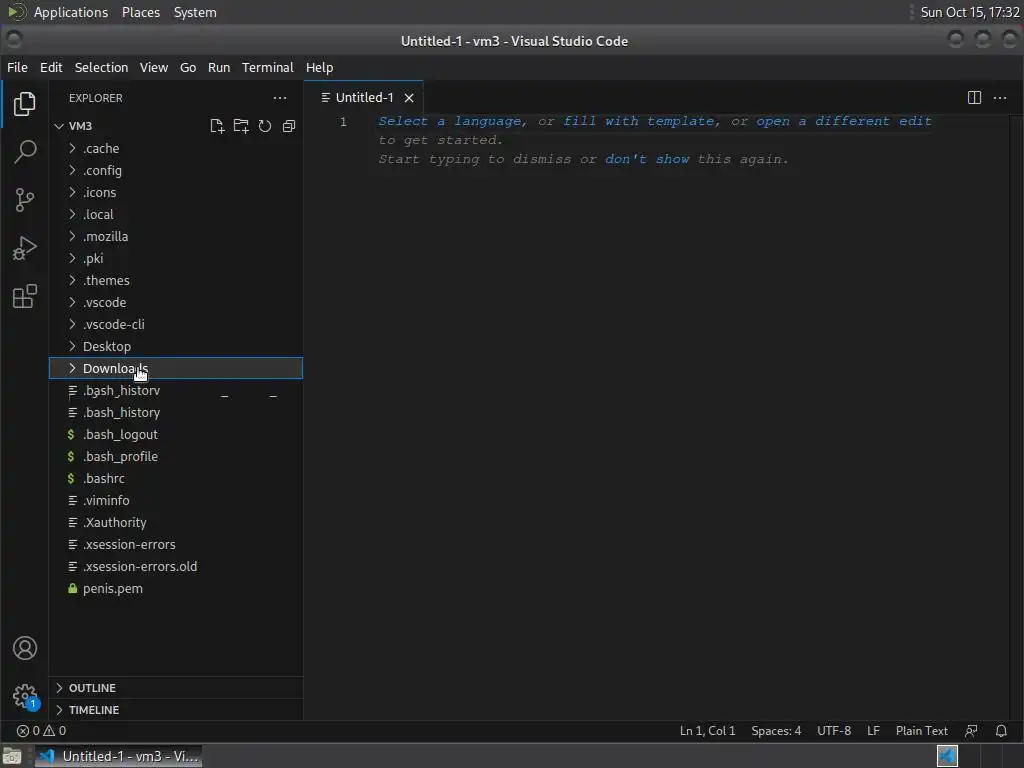This screenshot has width=1024, height=768.
Task: Collapse all folders in Explorer
Action: pos(289,126)
